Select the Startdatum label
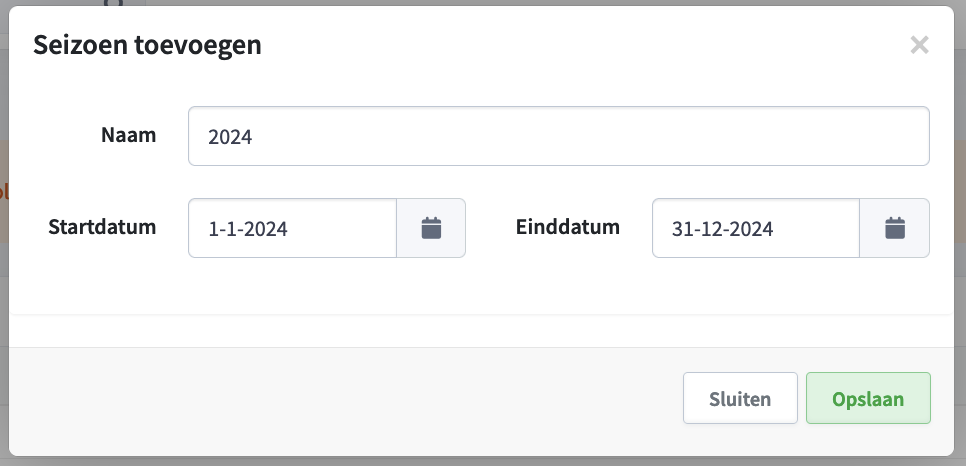The height and width of the screenshot is (466, 966). tap(102, 227)
